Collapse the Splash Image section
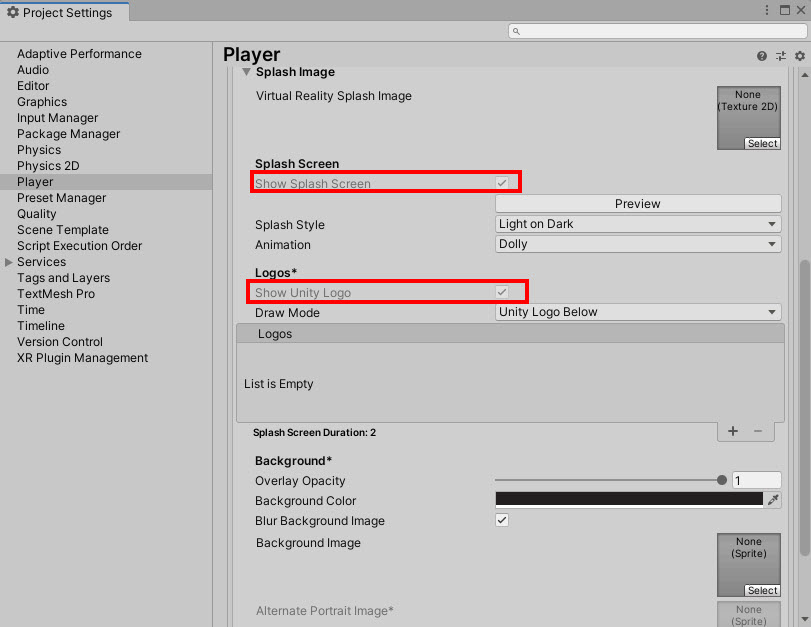The height and width of the screenshot is (627, 811). click(247, 72)
